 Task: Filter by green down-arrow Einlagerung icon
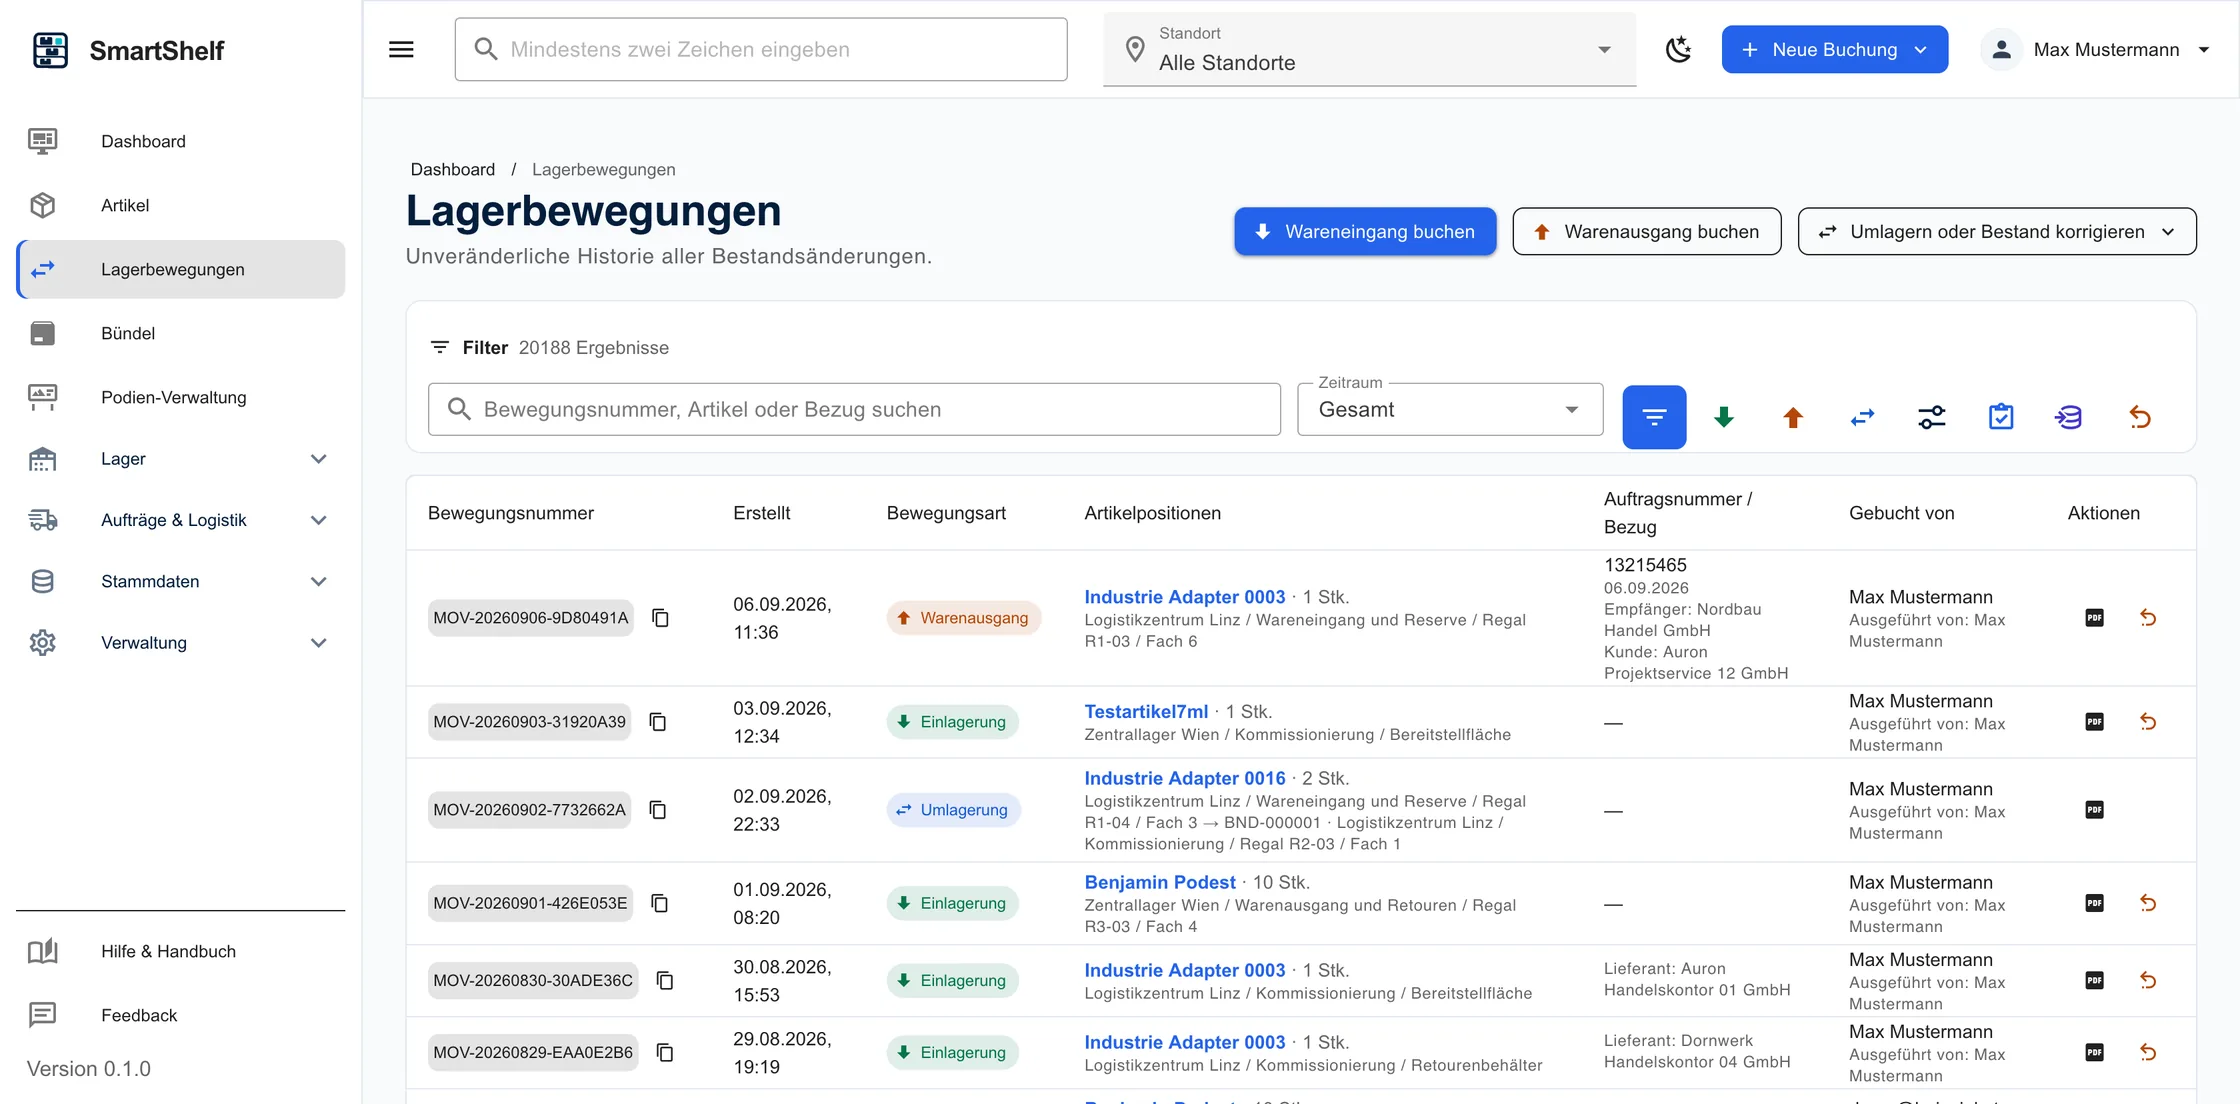point(1724,417)
